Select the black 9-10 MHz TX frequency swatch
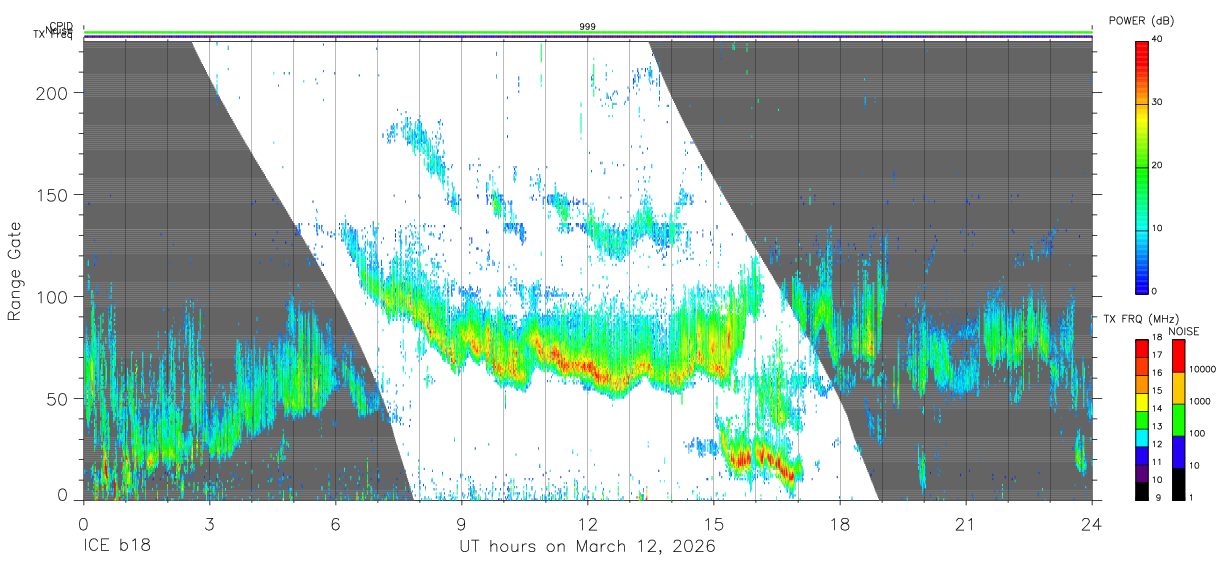This screenshot has height=567, width=1228. tap(1141, 489)
